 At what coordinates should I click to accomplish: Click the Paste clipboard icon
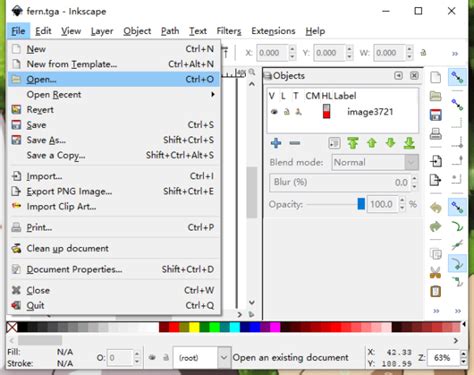tap(435, 291)
